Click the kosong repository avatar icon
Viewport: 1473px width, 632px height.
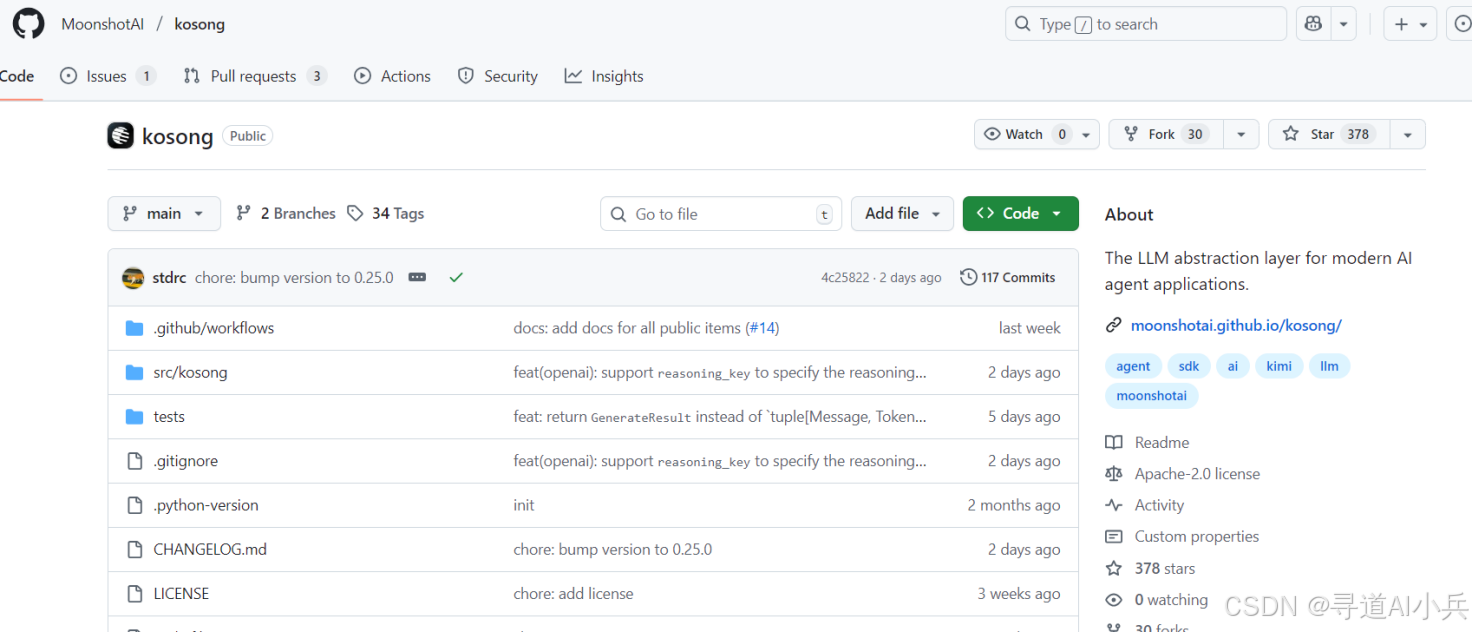(120, 135)
